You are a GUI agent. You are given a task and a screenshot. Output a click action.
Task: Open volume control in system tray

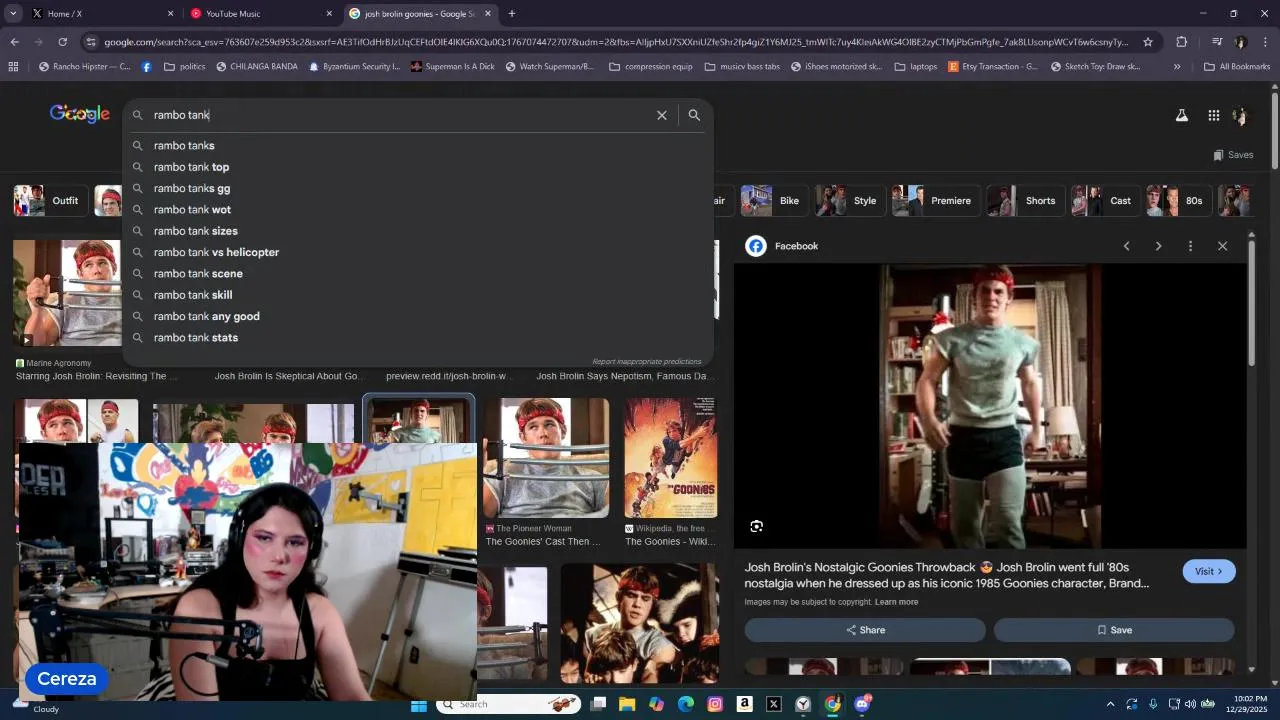(1190, 704)
